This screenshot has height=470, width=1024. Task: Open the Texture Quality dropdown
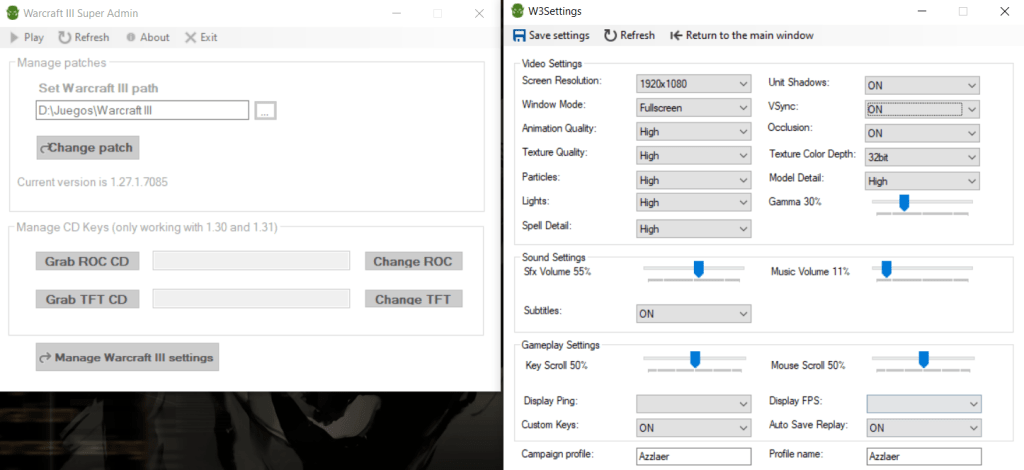point(694,155)
